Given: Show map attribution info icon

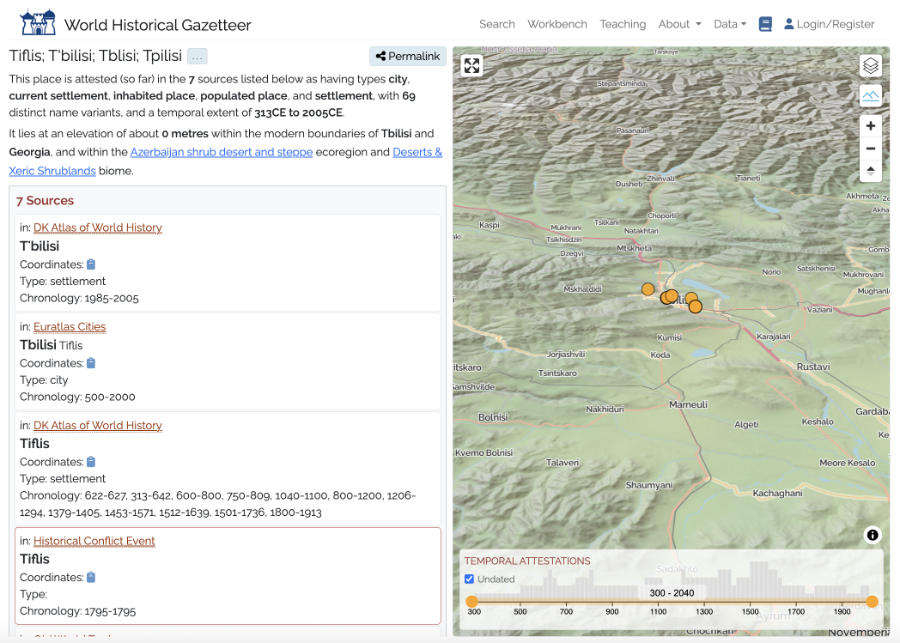Looking at the screenshot, I should click(x=872, y=535).
